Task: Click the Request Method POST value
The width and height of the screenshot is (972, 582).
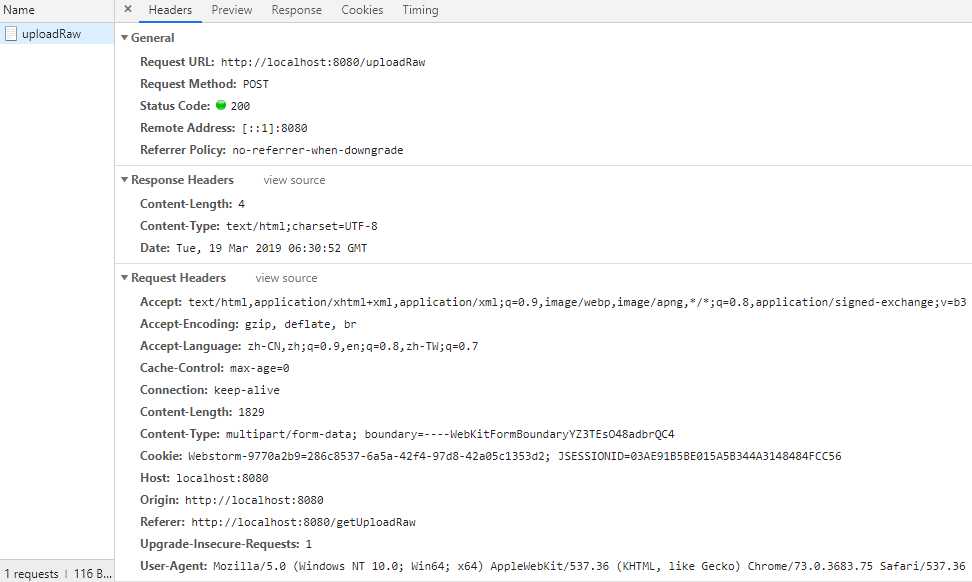Action: [x=255, y=84]
